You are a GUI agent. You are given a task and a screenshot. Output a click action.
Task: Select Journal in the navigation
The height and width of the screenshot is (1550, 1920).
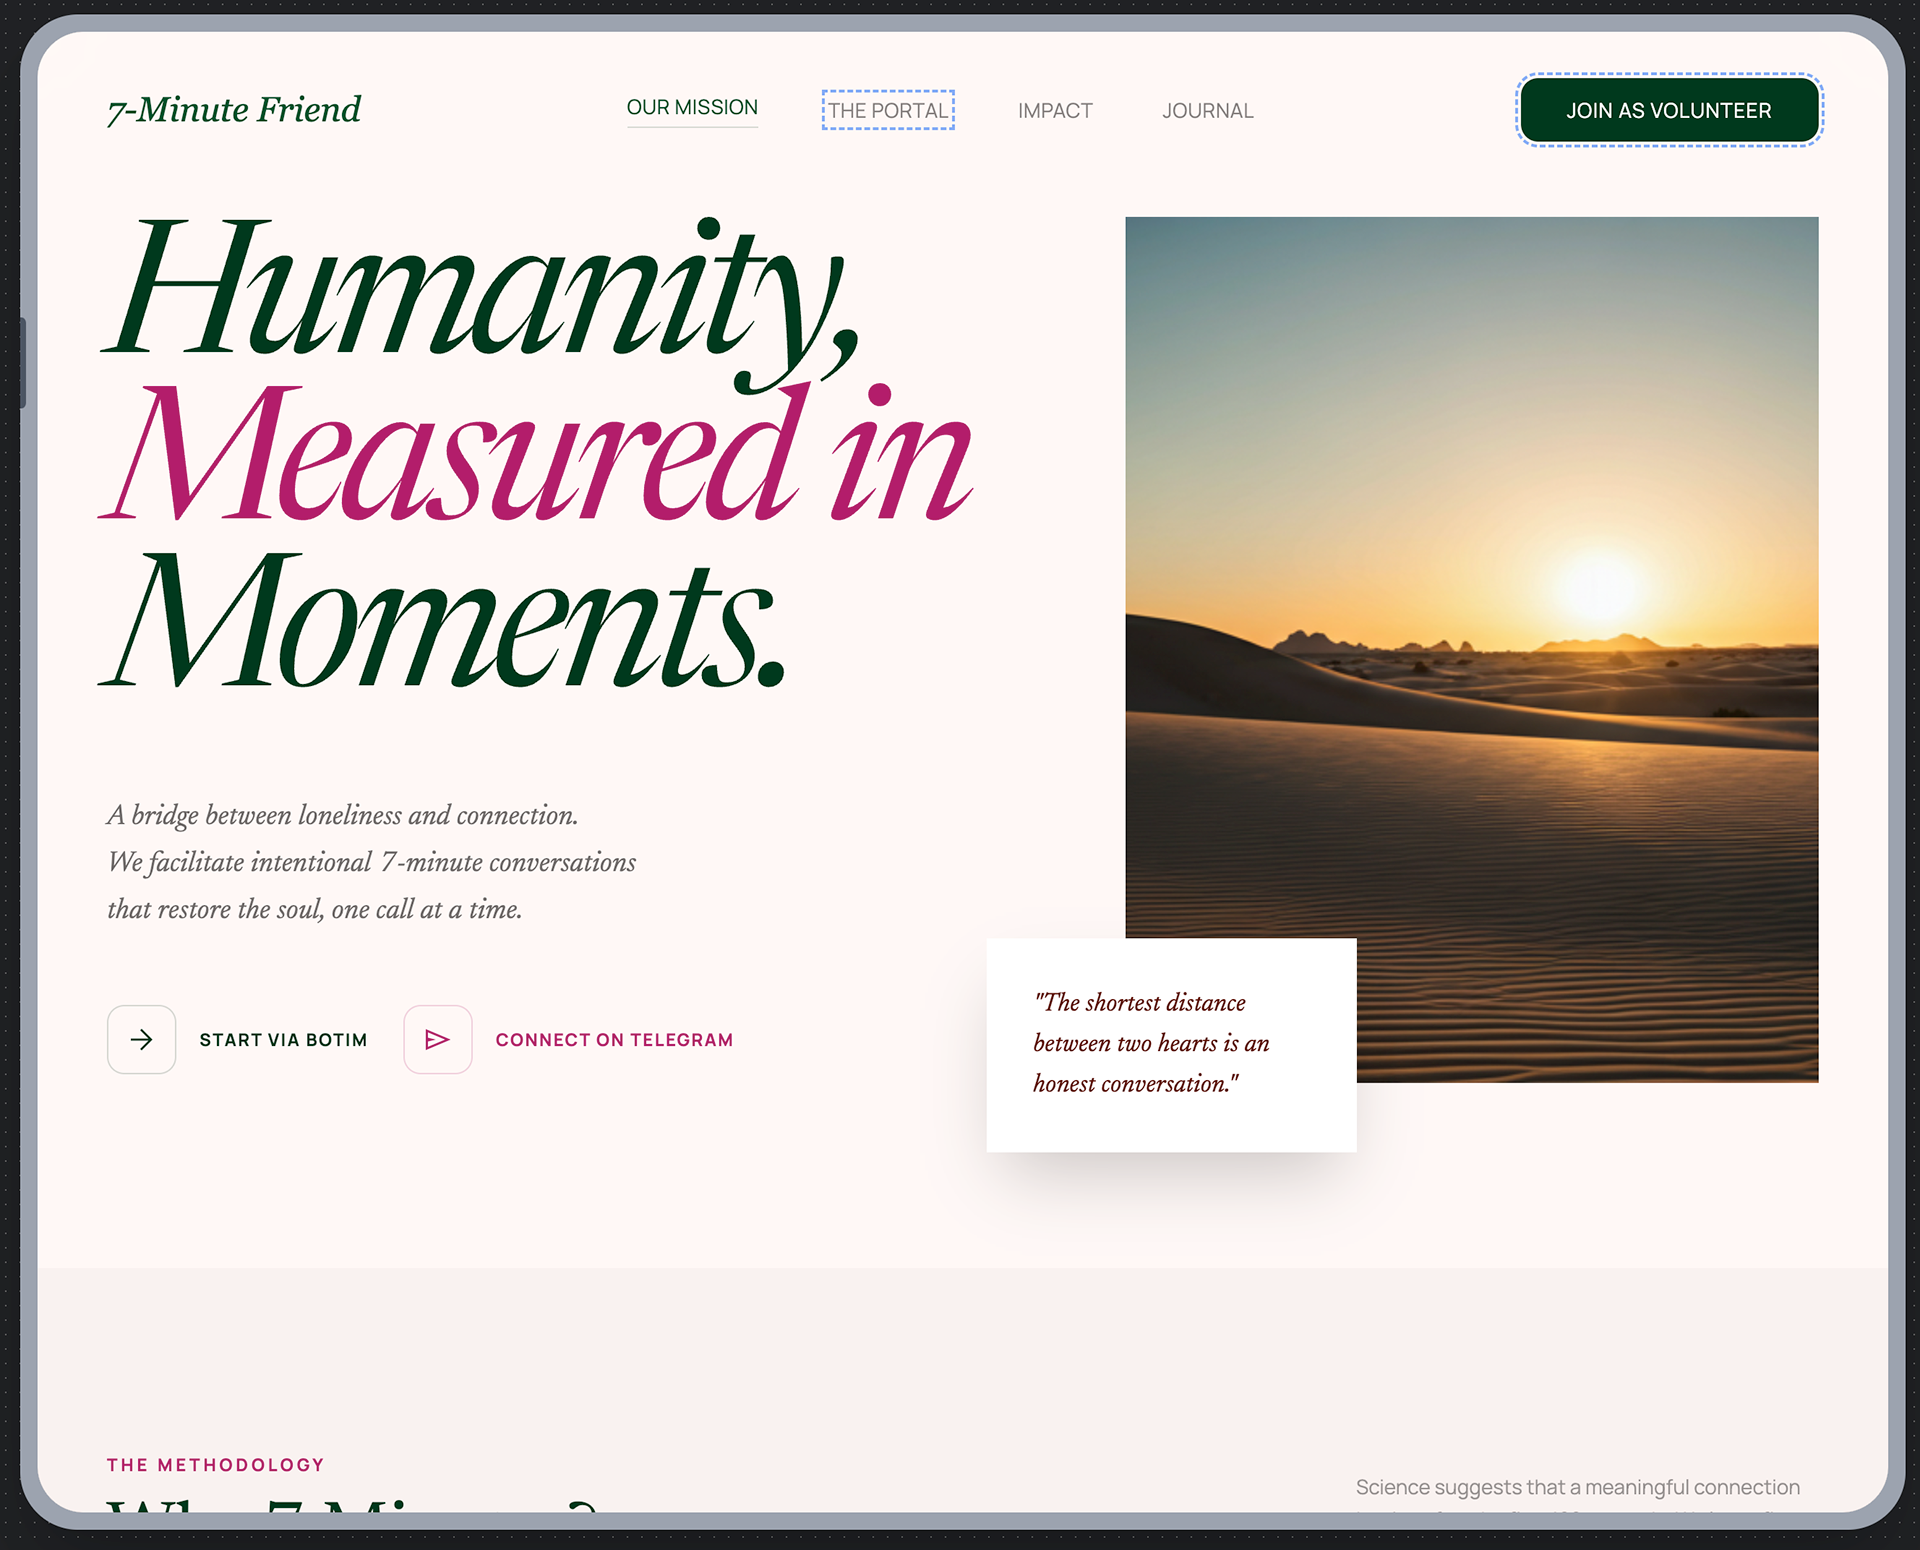coord(1207,110)
